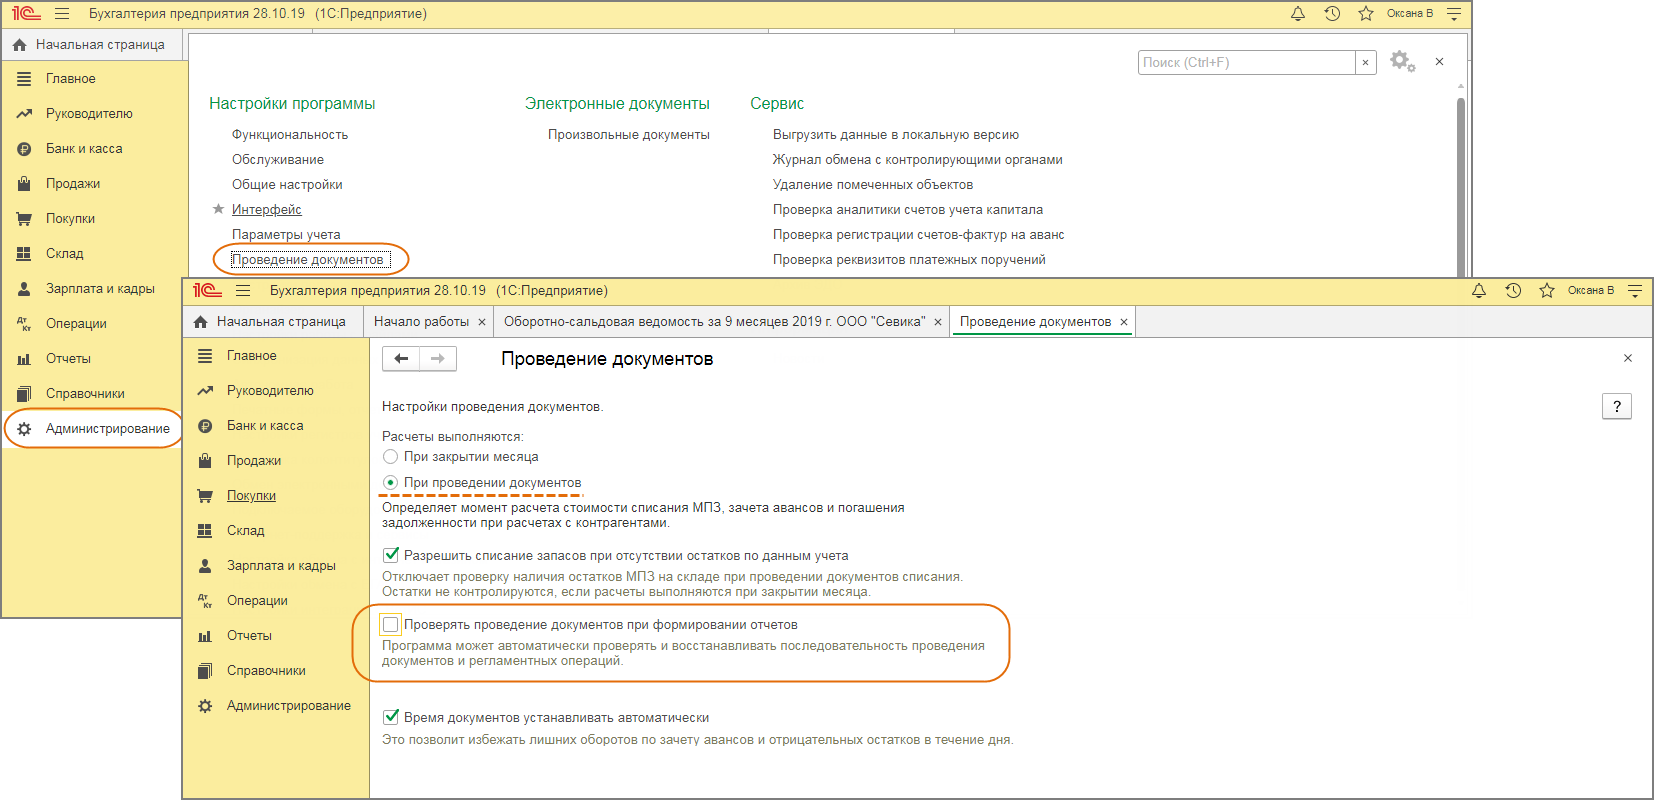Uncheck 'Время документов устанавливать автоматически'
The width and height of the screenshot is (1656, 801).
coord(391,717)
